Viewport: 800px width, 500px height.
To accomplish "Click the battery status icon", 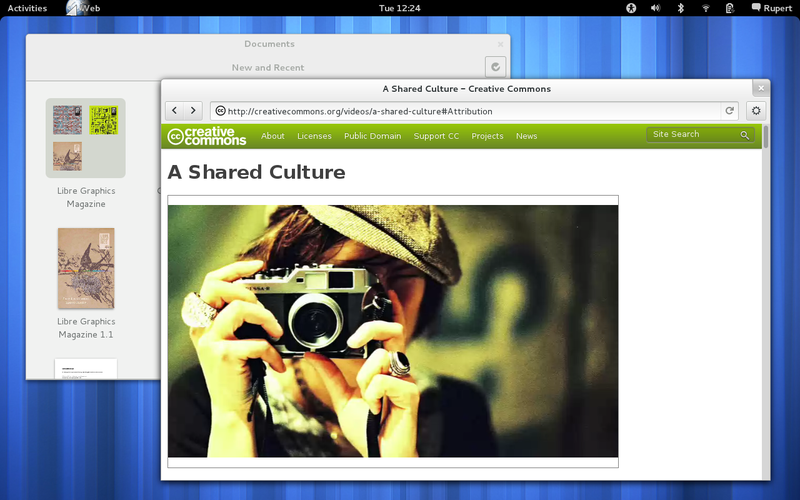I will [x=730, y=8].
